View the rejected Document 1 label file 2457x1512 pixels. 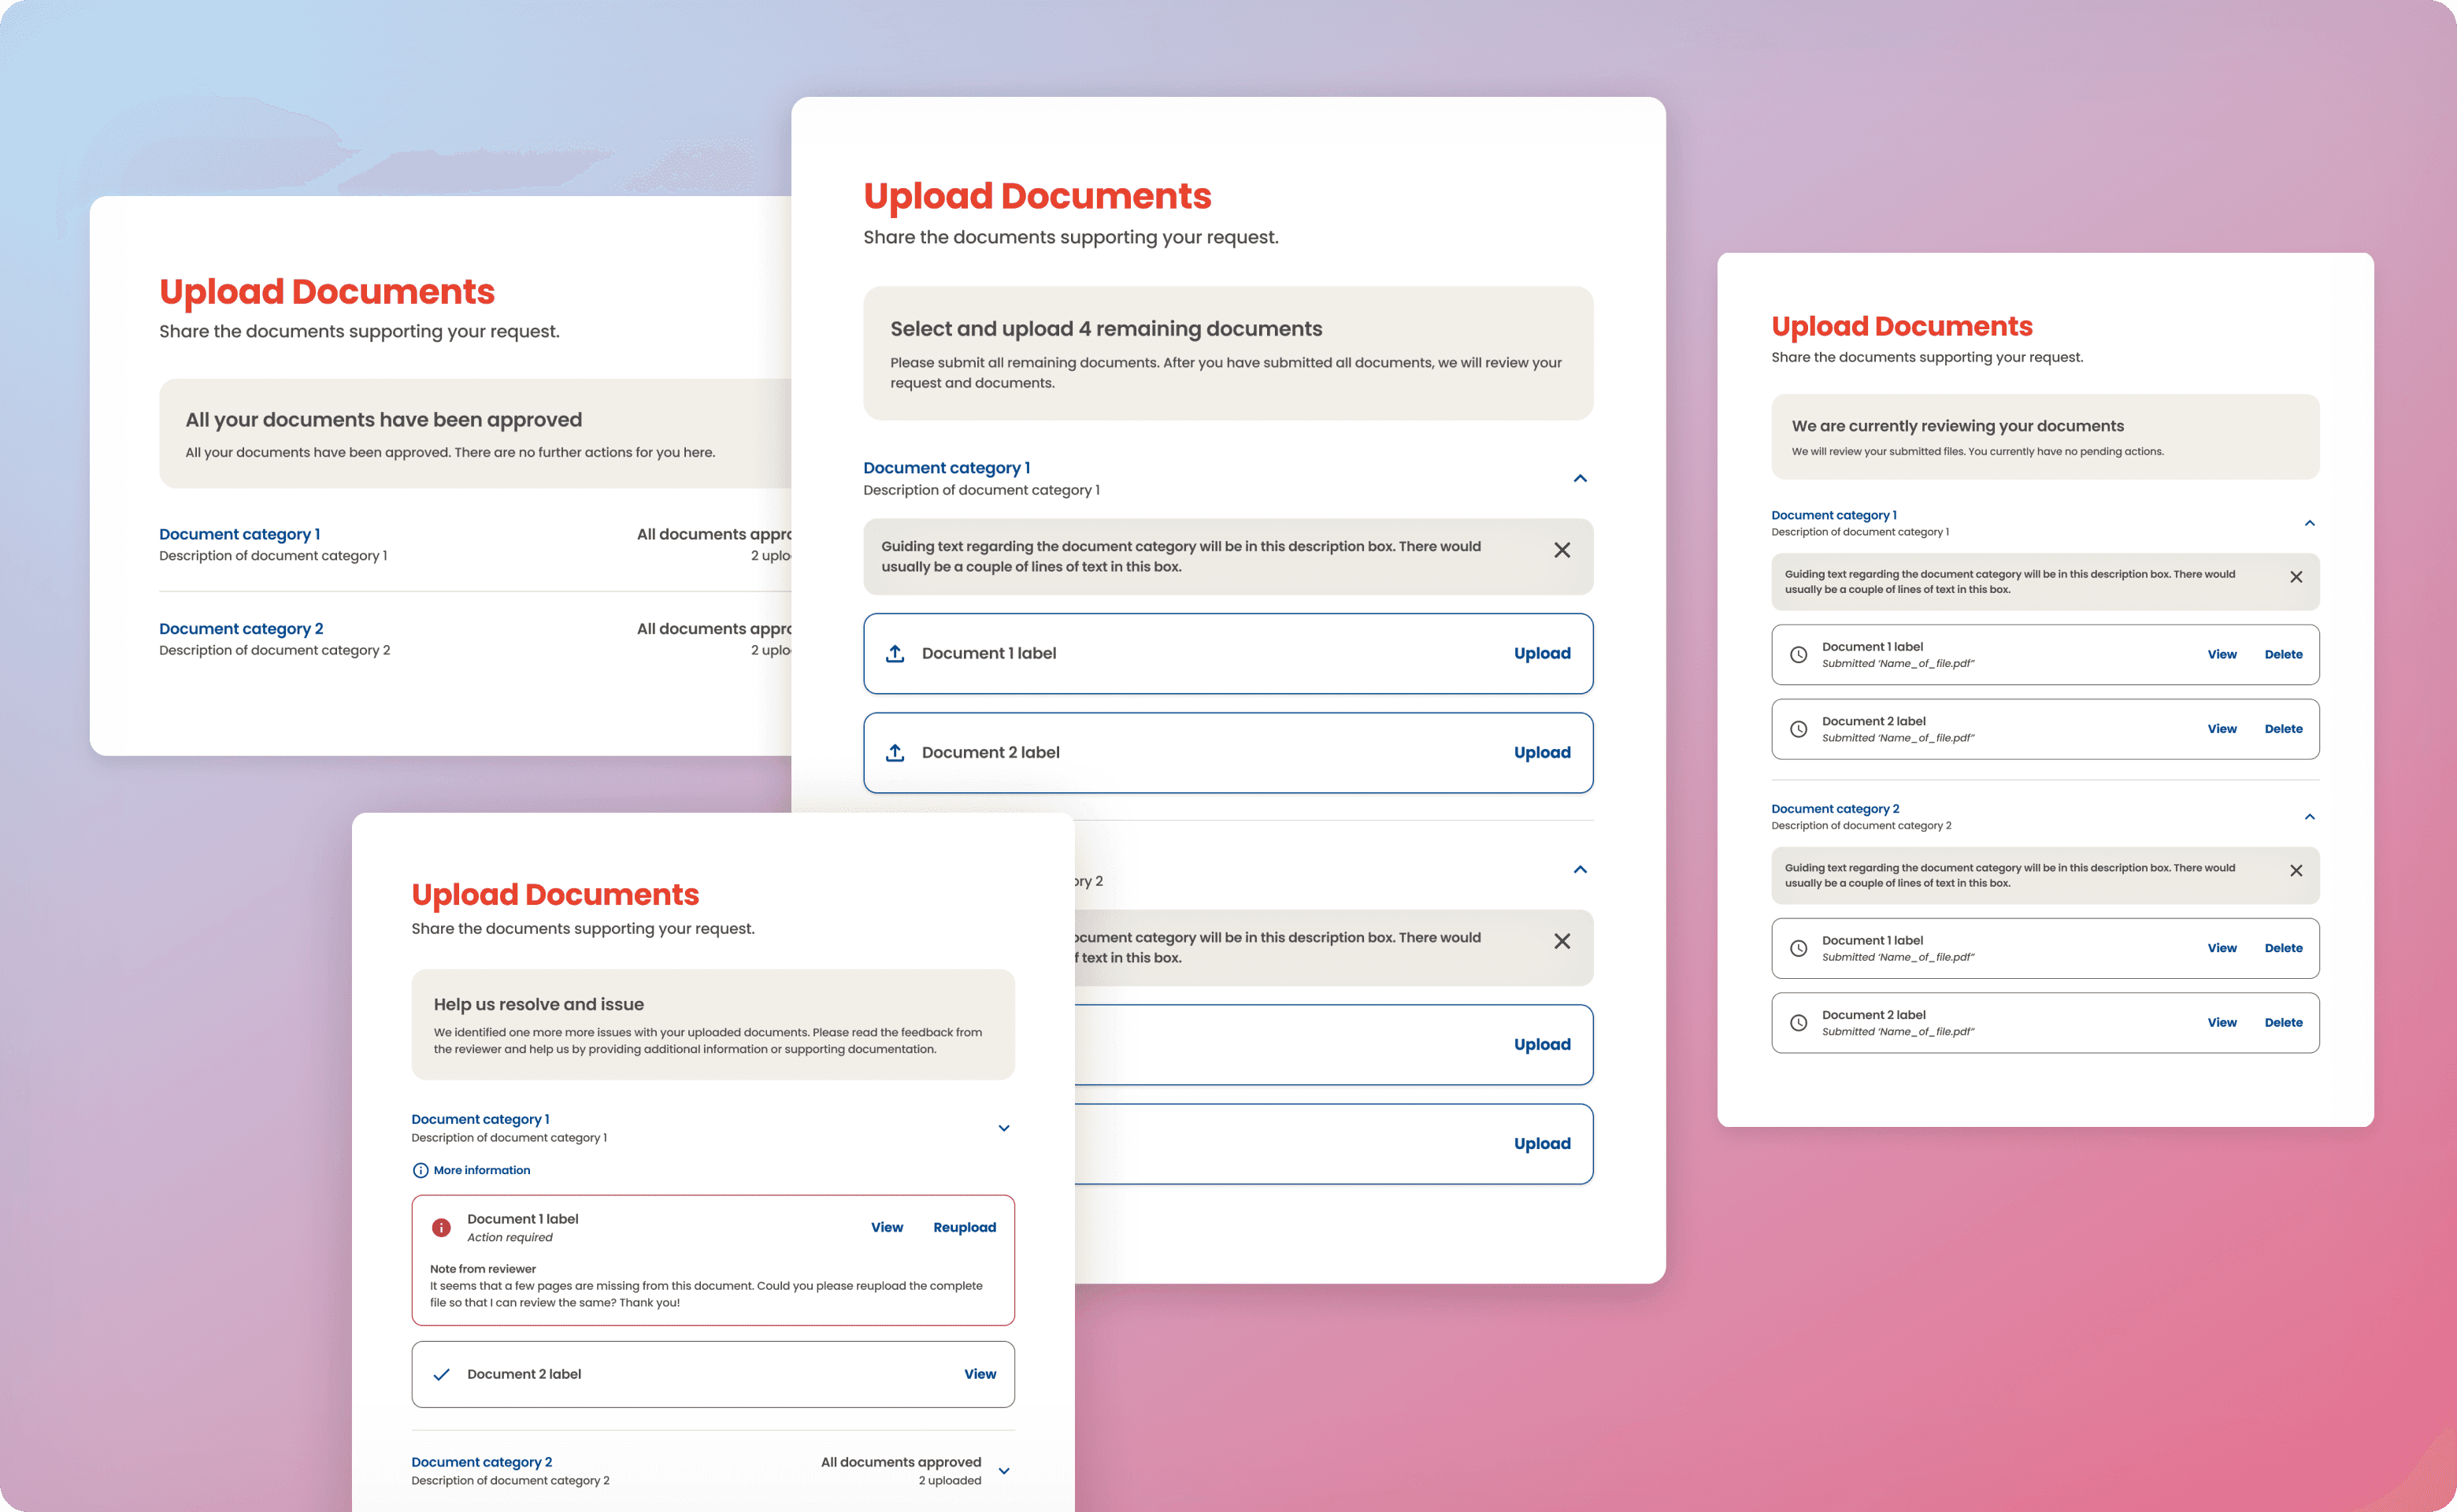point(886,1227)
